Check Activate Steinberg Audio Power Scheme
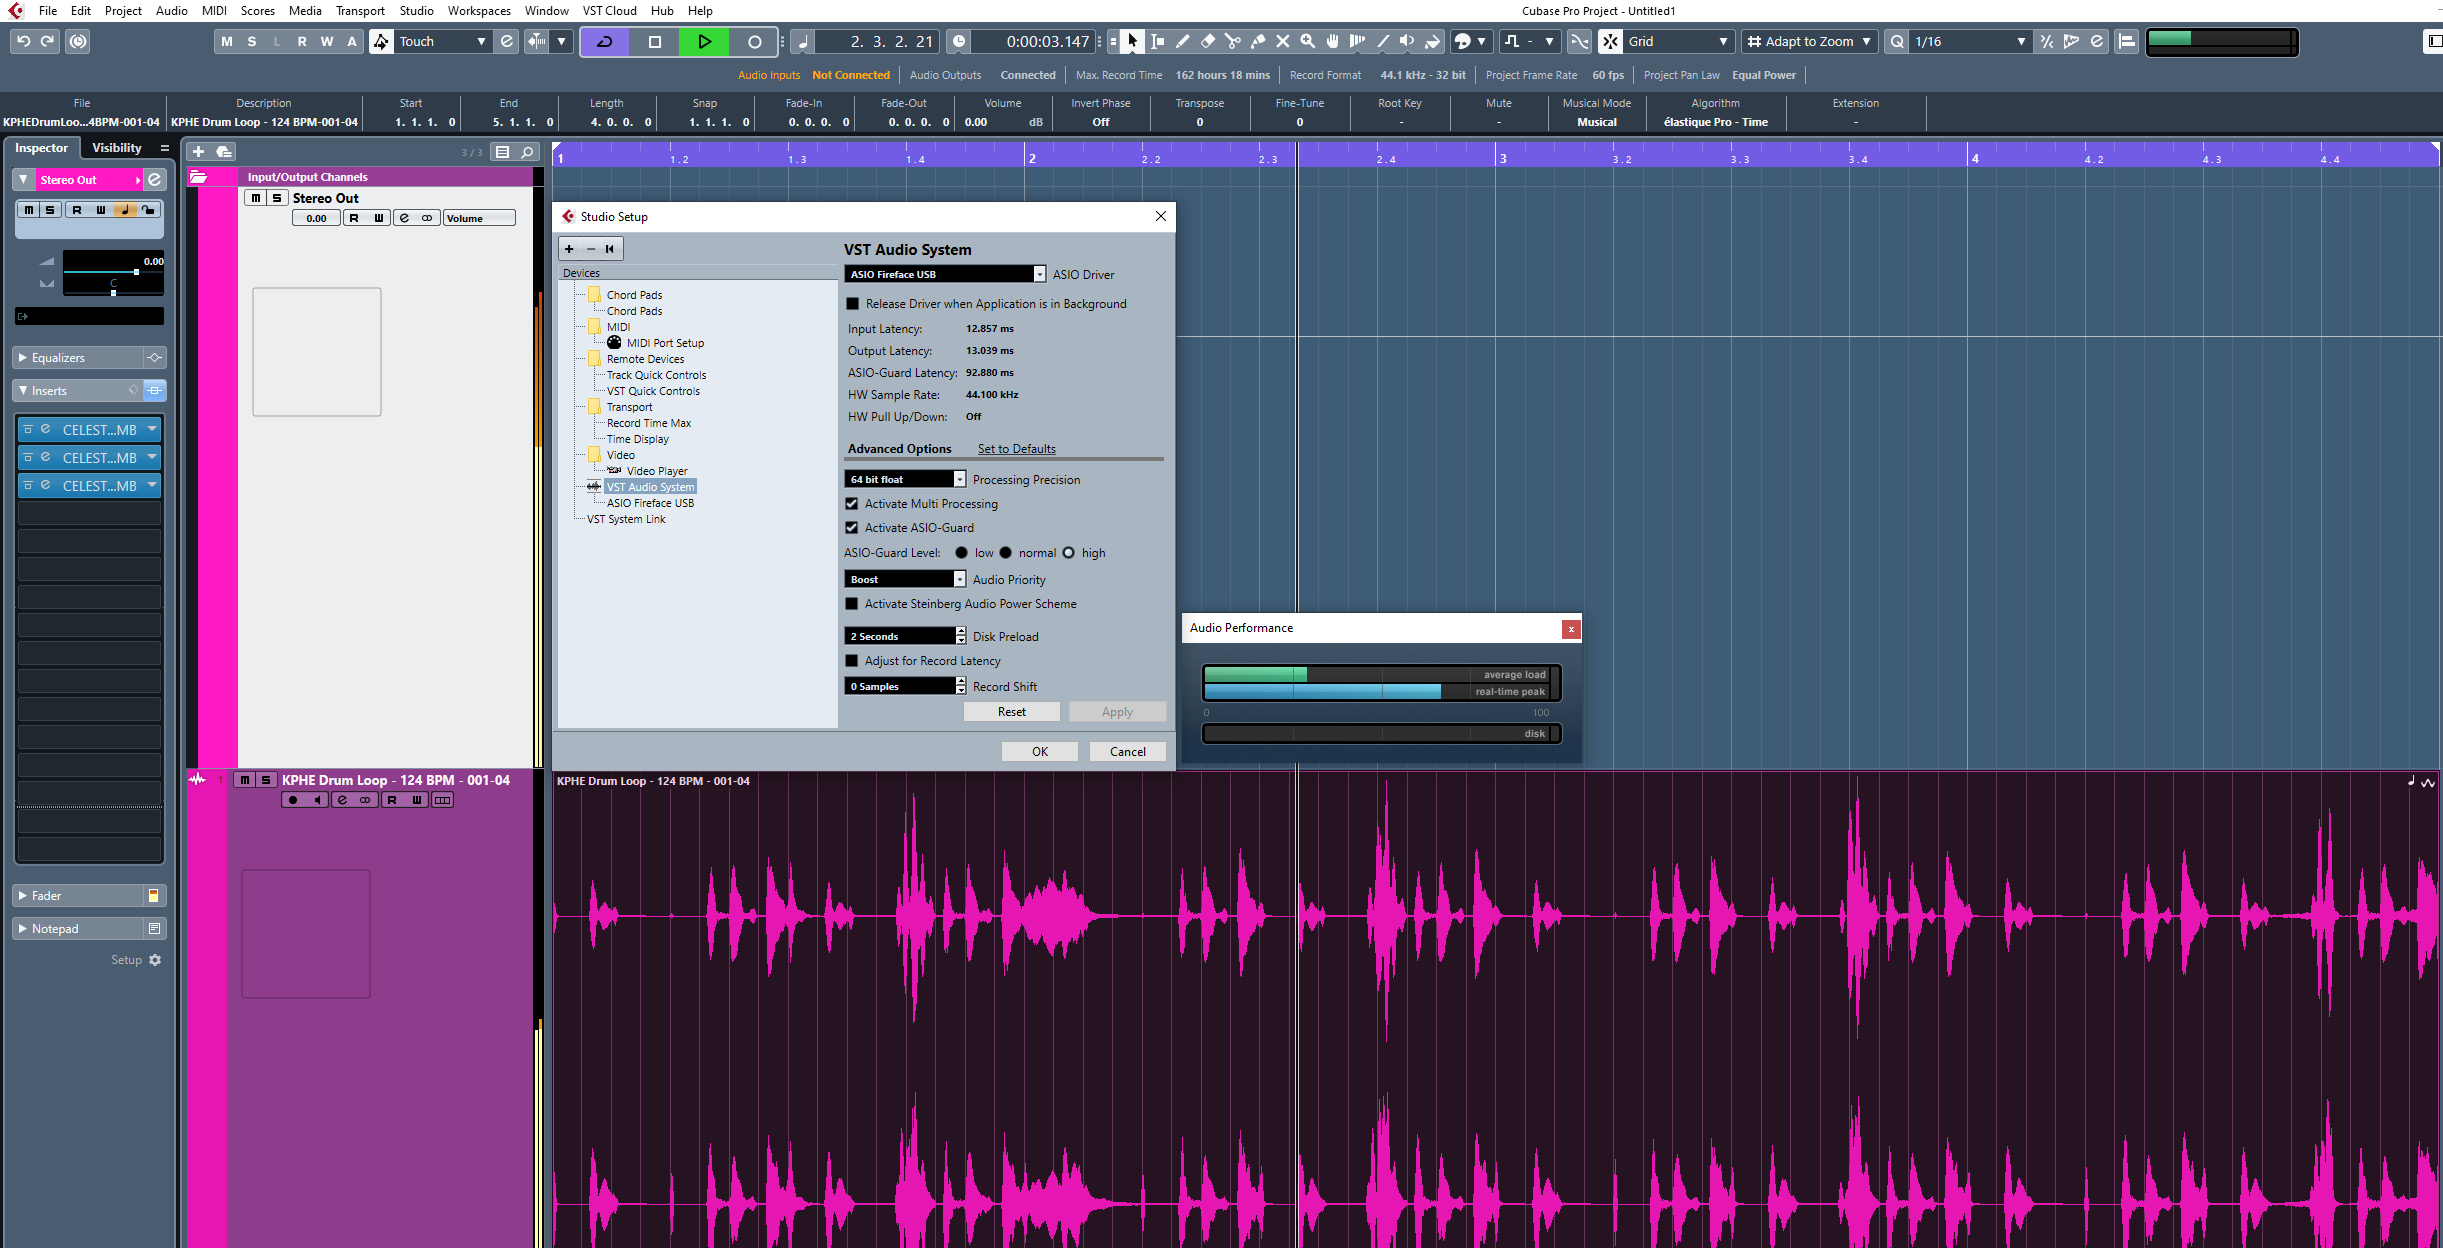Screen dimensions: 2443x1248 [x=852, y=604]
